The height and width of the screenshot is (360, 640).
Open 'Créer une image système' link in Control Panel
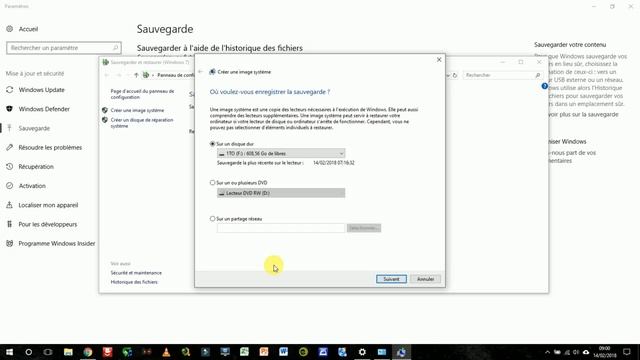137,110
